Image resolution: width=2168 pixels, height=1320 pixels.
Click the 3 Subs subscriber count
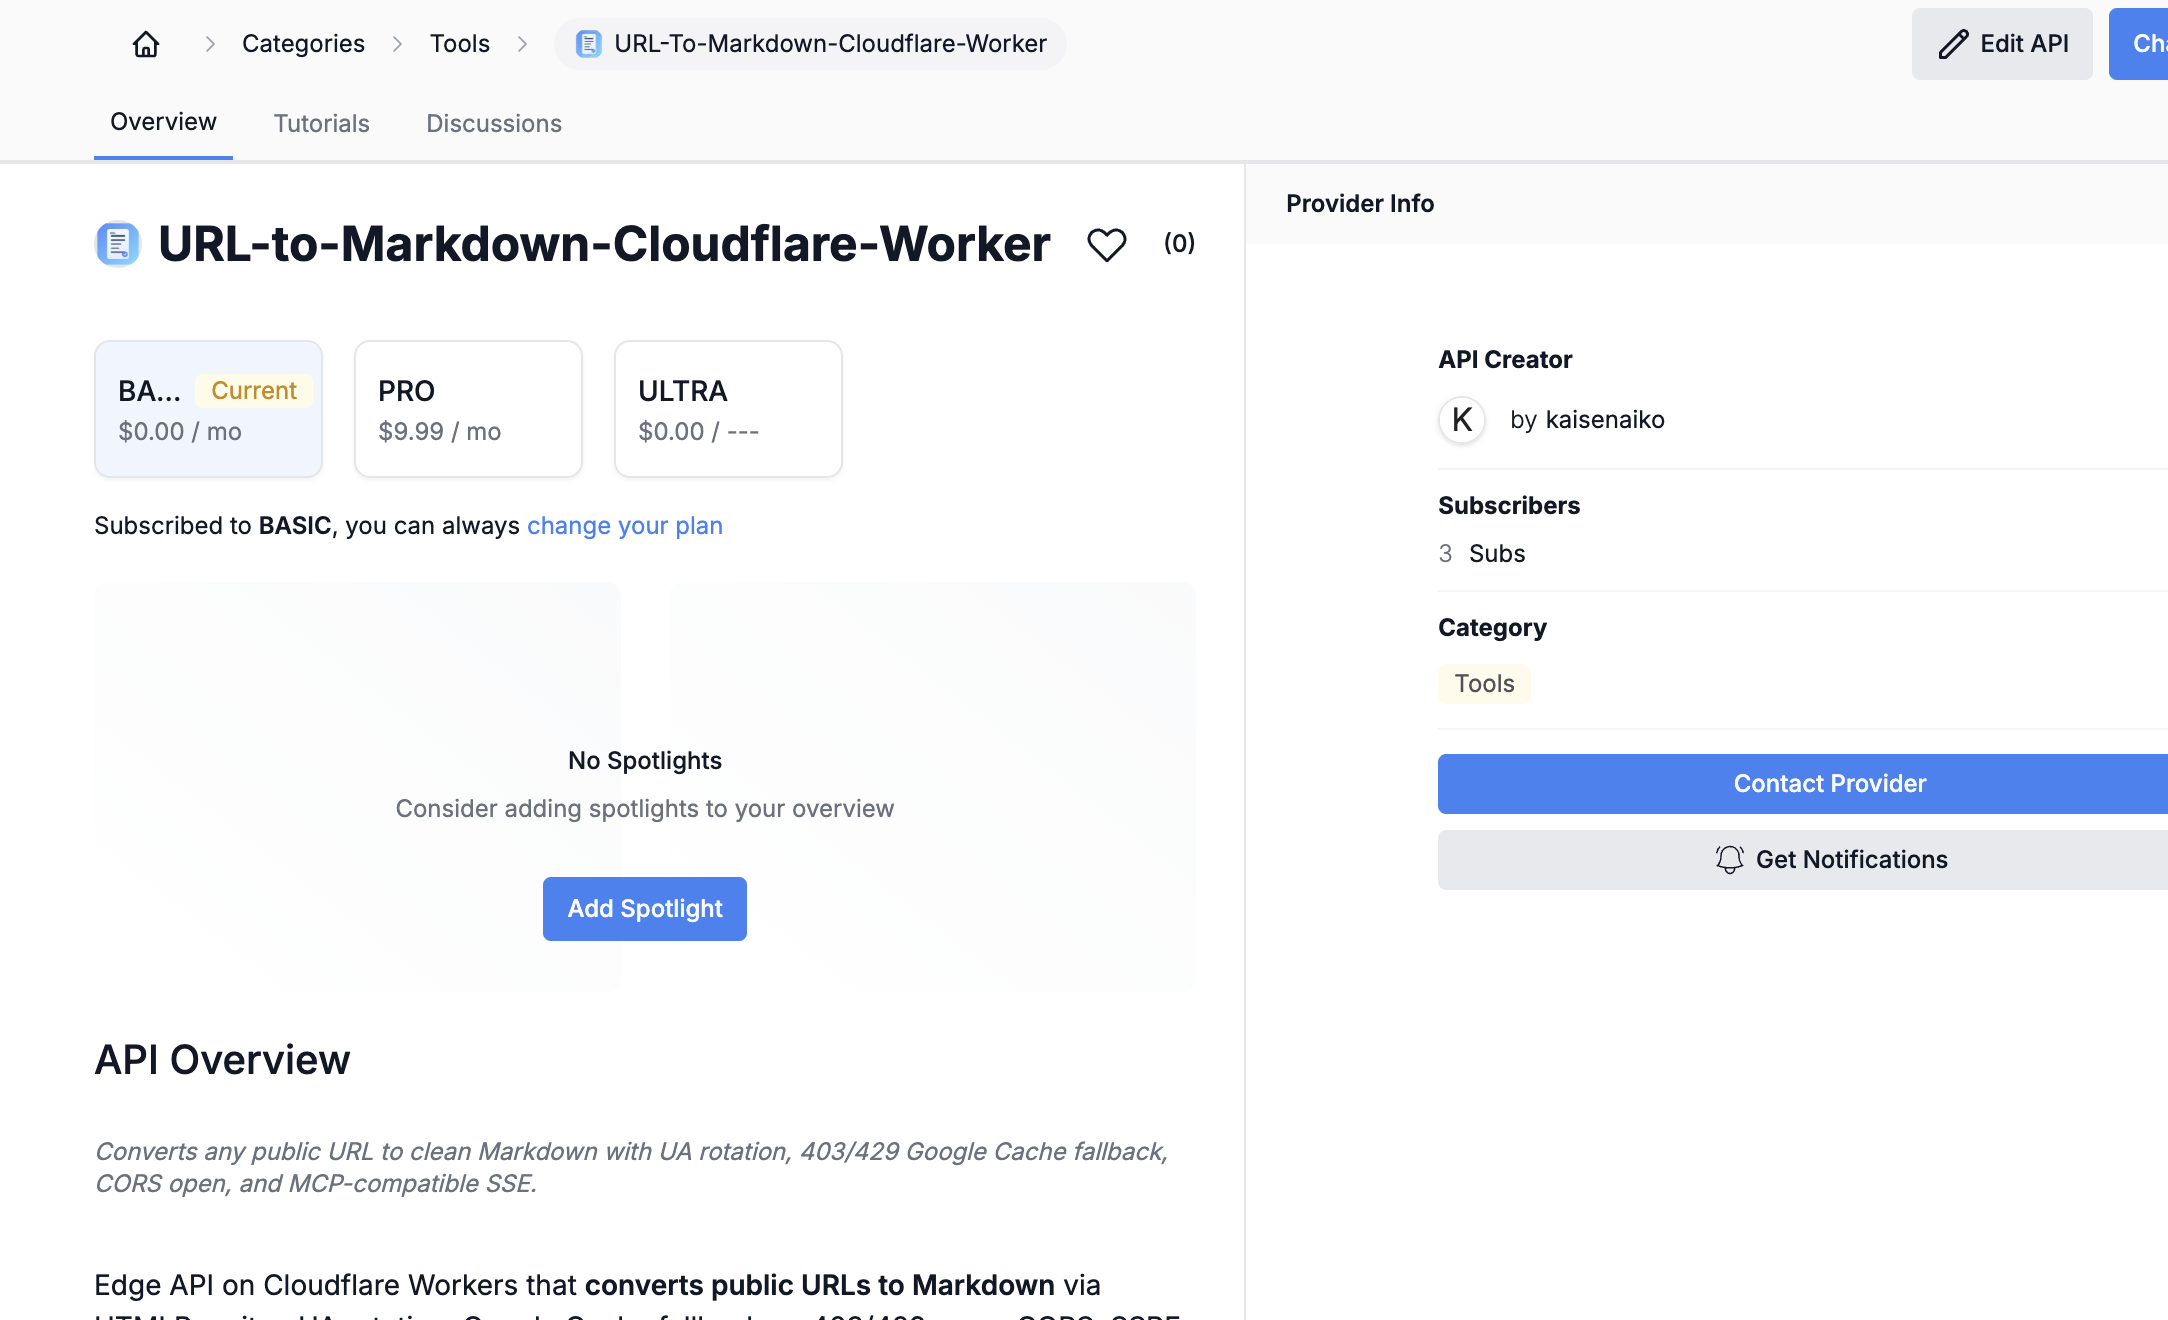click(x=1482, y=554)
